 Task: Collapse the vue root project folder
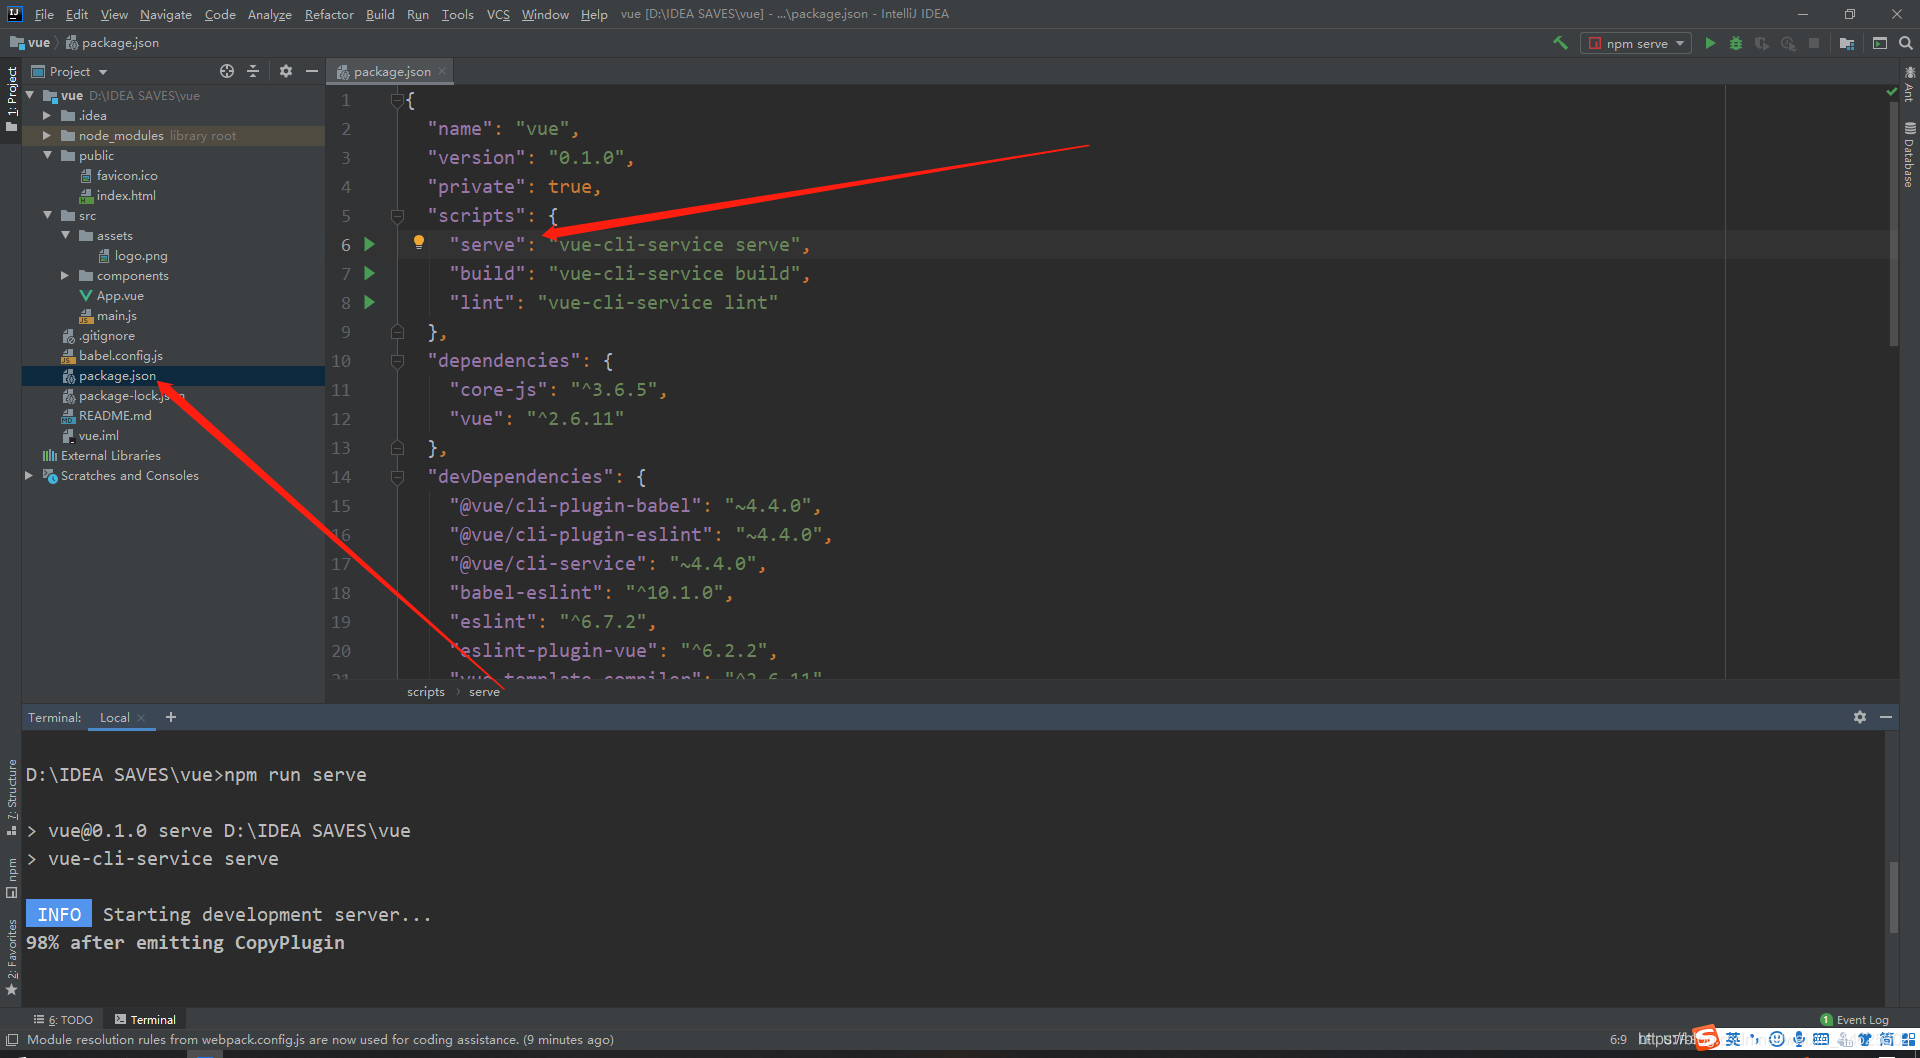[30, 95]
